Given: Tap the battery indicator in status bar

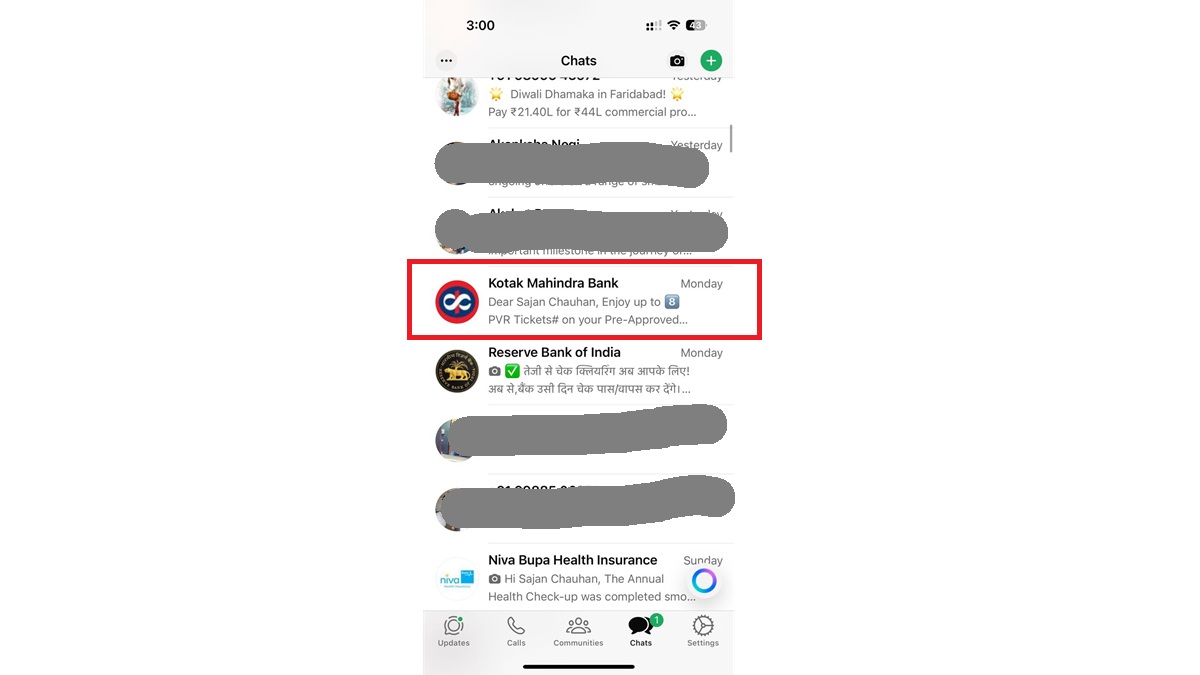Looking at the screenshot, I should (696, 25).
